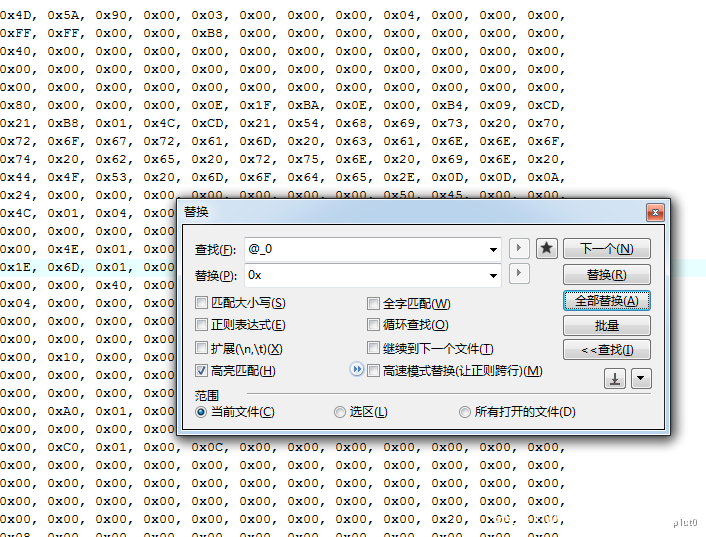Click the arrow button next to the replace field
Screen dimensions: 706x537
click(520, 274)
